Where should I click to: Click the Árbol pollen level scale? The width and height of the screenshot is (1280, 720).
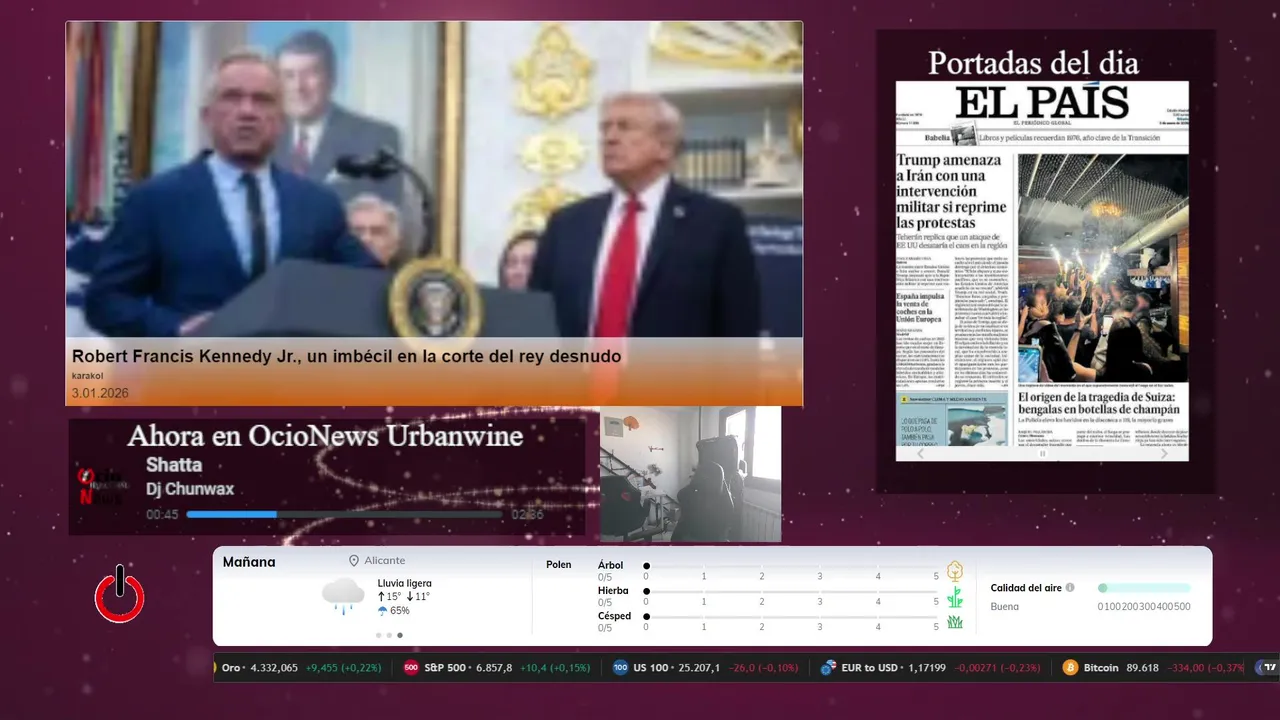pos(792,567)
